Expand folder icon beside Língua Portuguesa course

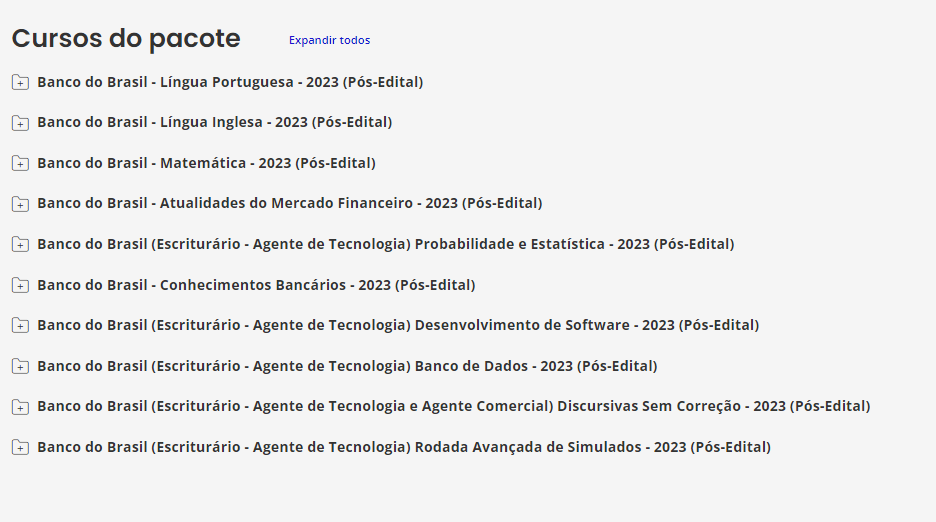(20, 82)
